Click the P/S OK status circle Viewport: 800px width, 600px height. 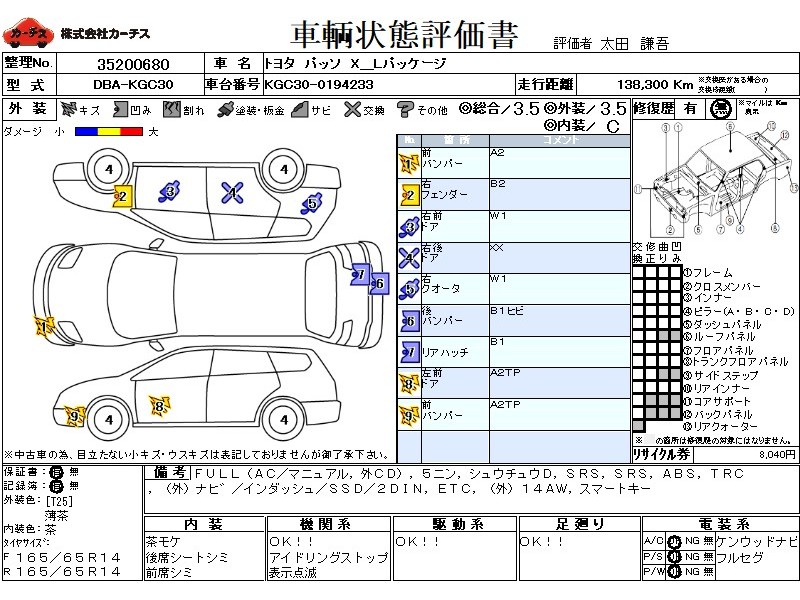coord(674,557)
